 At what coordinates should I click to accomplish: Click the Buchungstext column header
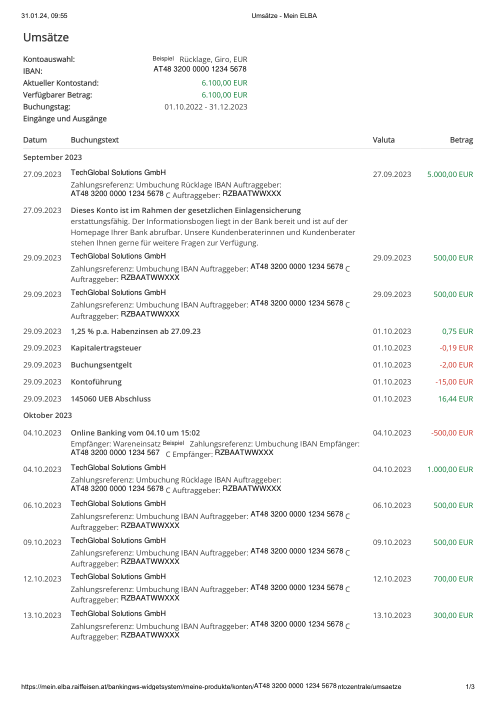(94, 140)
